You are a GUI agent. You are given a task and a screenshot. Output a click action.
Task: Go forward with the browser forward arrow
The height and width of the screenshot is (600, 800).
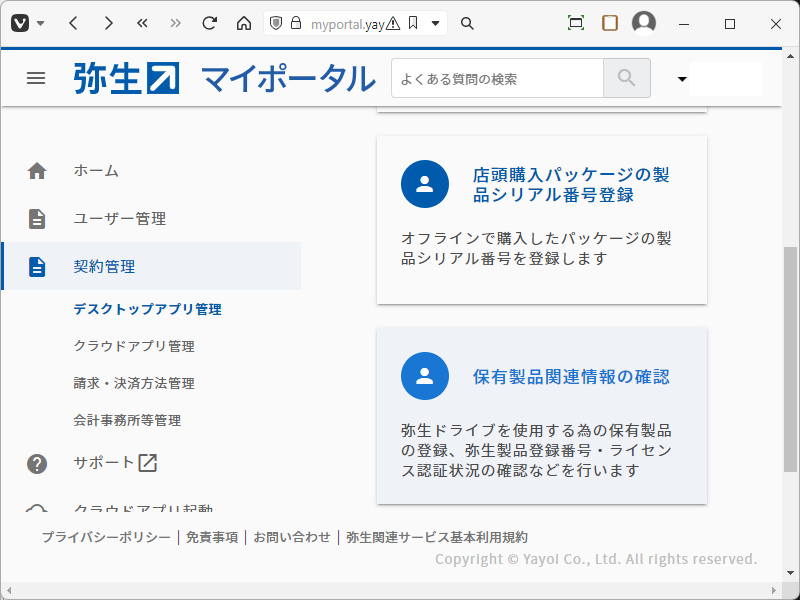108,23
